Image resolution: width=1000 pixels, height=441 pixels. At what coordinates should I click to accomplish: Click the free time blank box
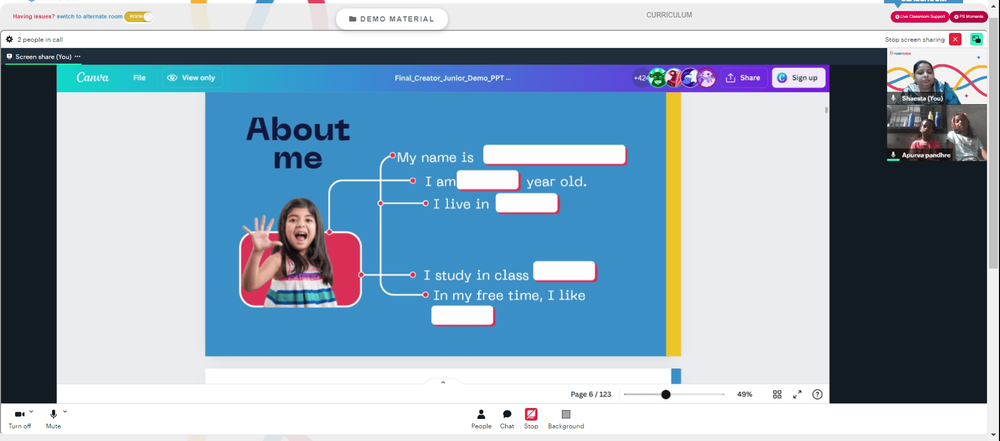click(463, 316)
